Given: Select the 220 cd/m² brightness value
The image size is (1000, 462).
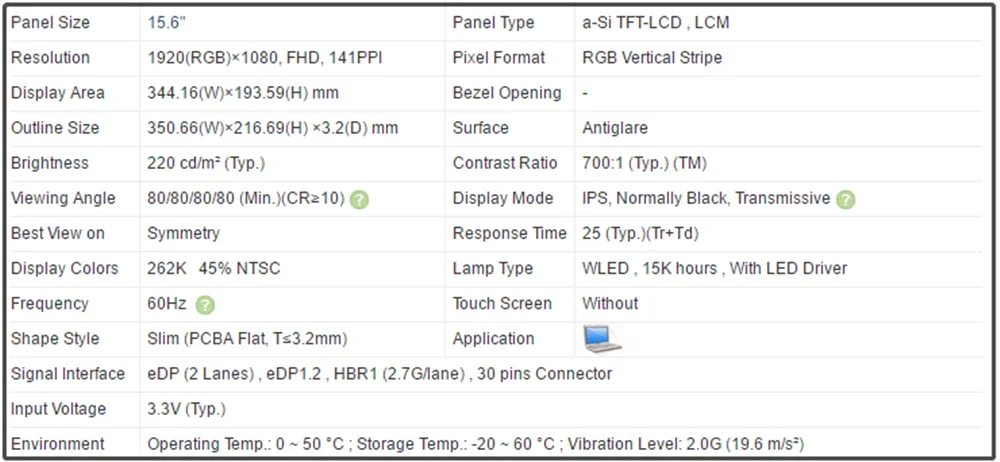Looking at the screenshot, I should 206,163.
